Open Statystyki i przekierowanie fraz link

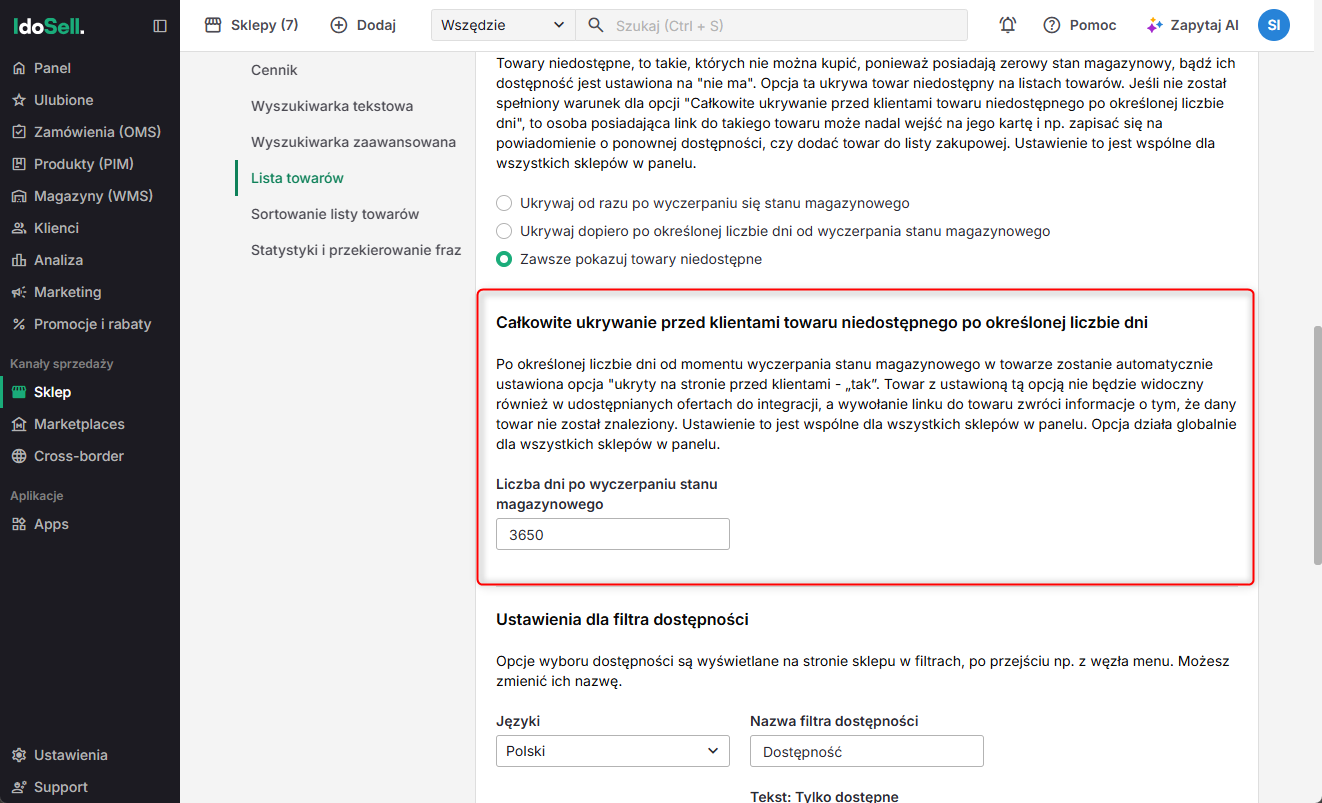(x=355, y=250)
